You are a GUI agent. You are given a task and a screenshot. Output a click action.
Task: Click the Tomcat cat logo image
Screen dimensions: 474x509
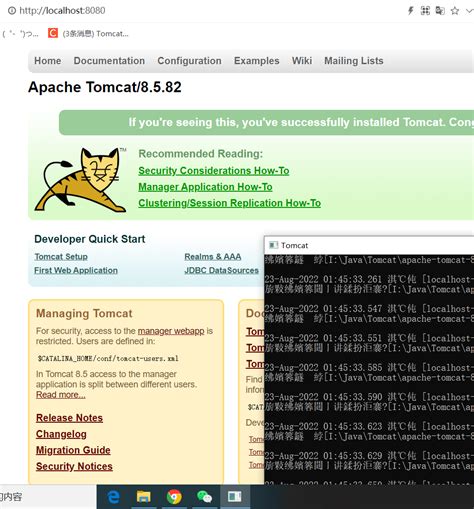(80, 180)
